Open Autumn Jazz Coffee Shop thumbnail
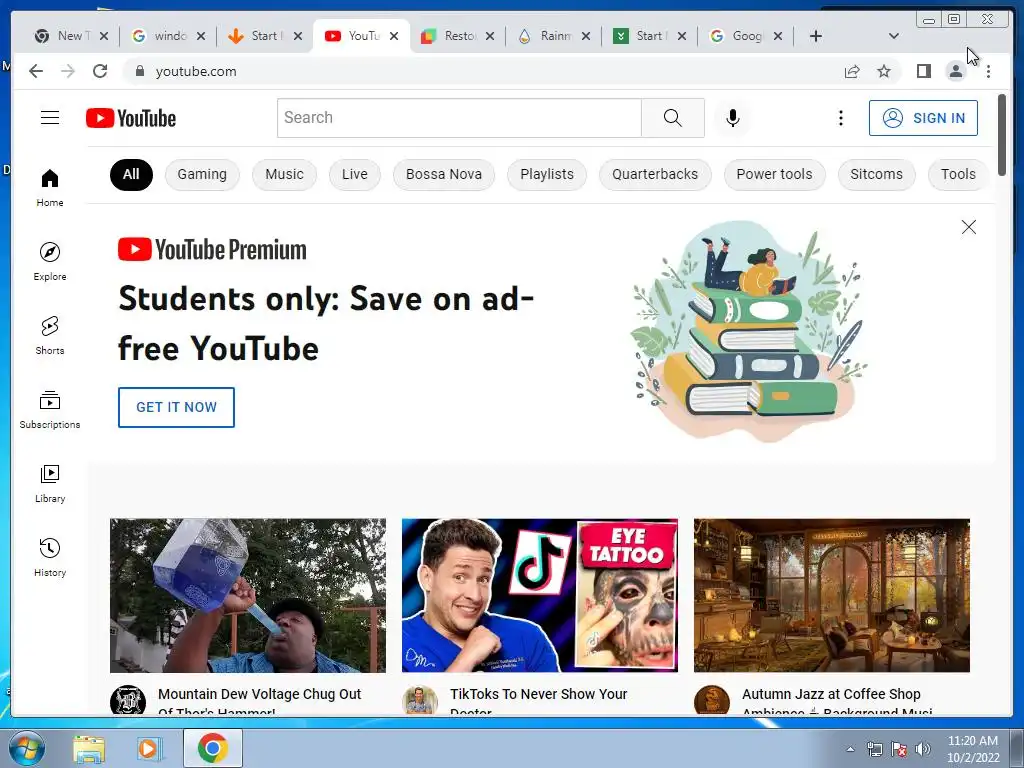Viewport: 1024px width, 768px height. [x=831, y=596]
